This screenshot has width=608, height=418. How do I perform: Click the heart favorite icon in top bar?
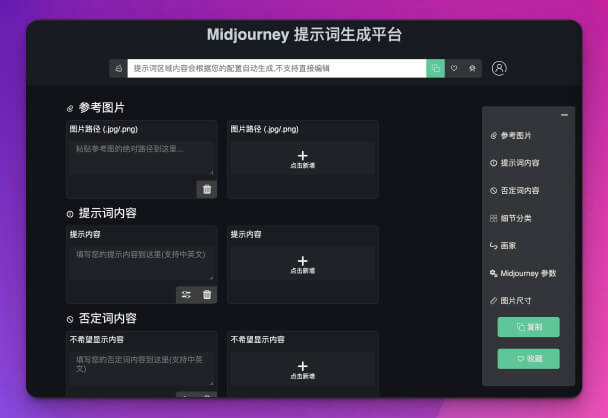coord(454,68)
